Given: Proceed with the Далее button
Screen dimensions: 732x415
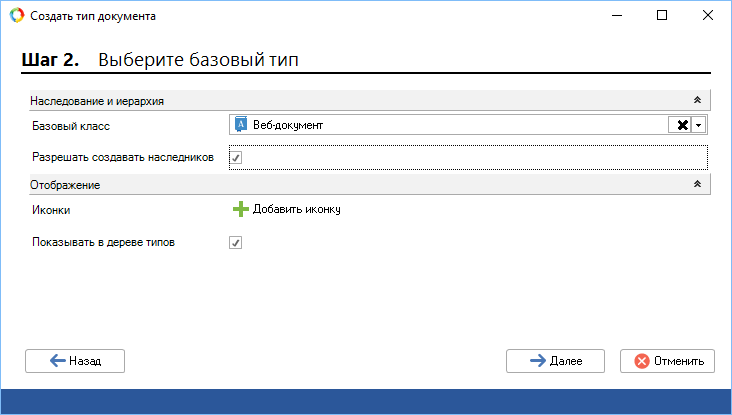Looking at the screenshot, I should click(x=556, y=361).
